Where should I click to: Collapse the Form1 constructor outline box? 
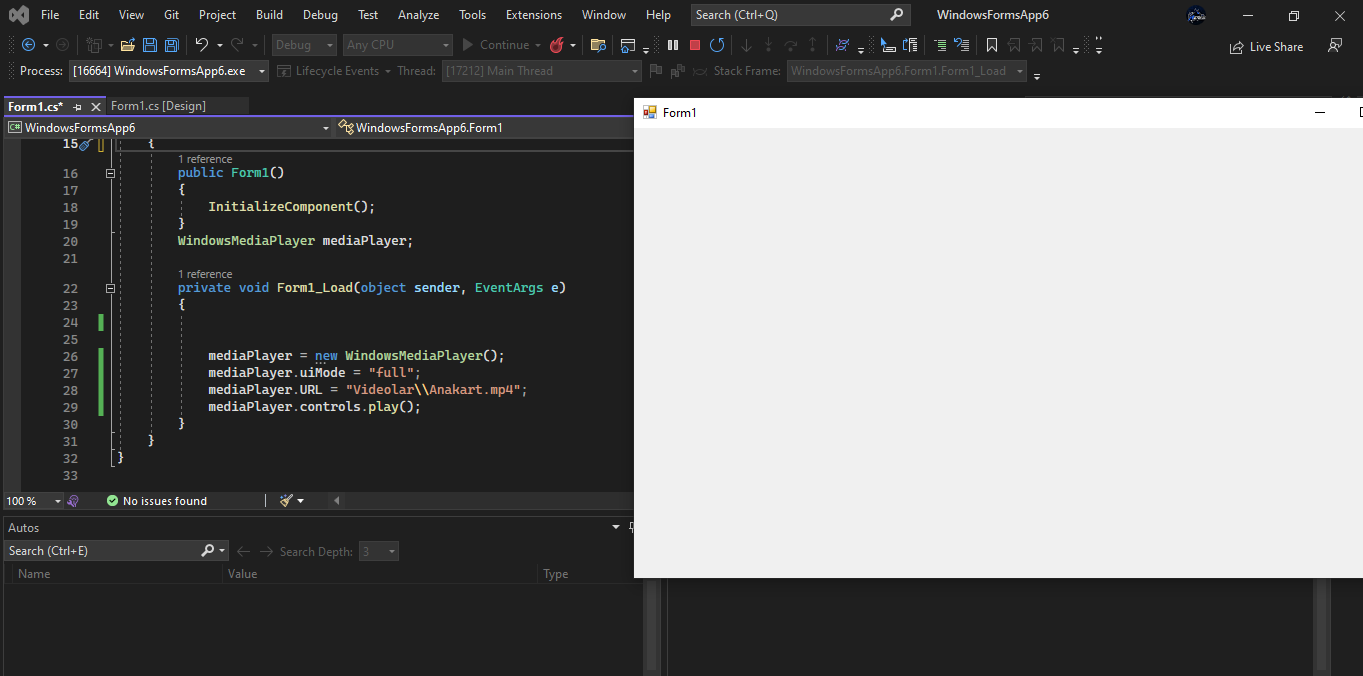[111, 173]
